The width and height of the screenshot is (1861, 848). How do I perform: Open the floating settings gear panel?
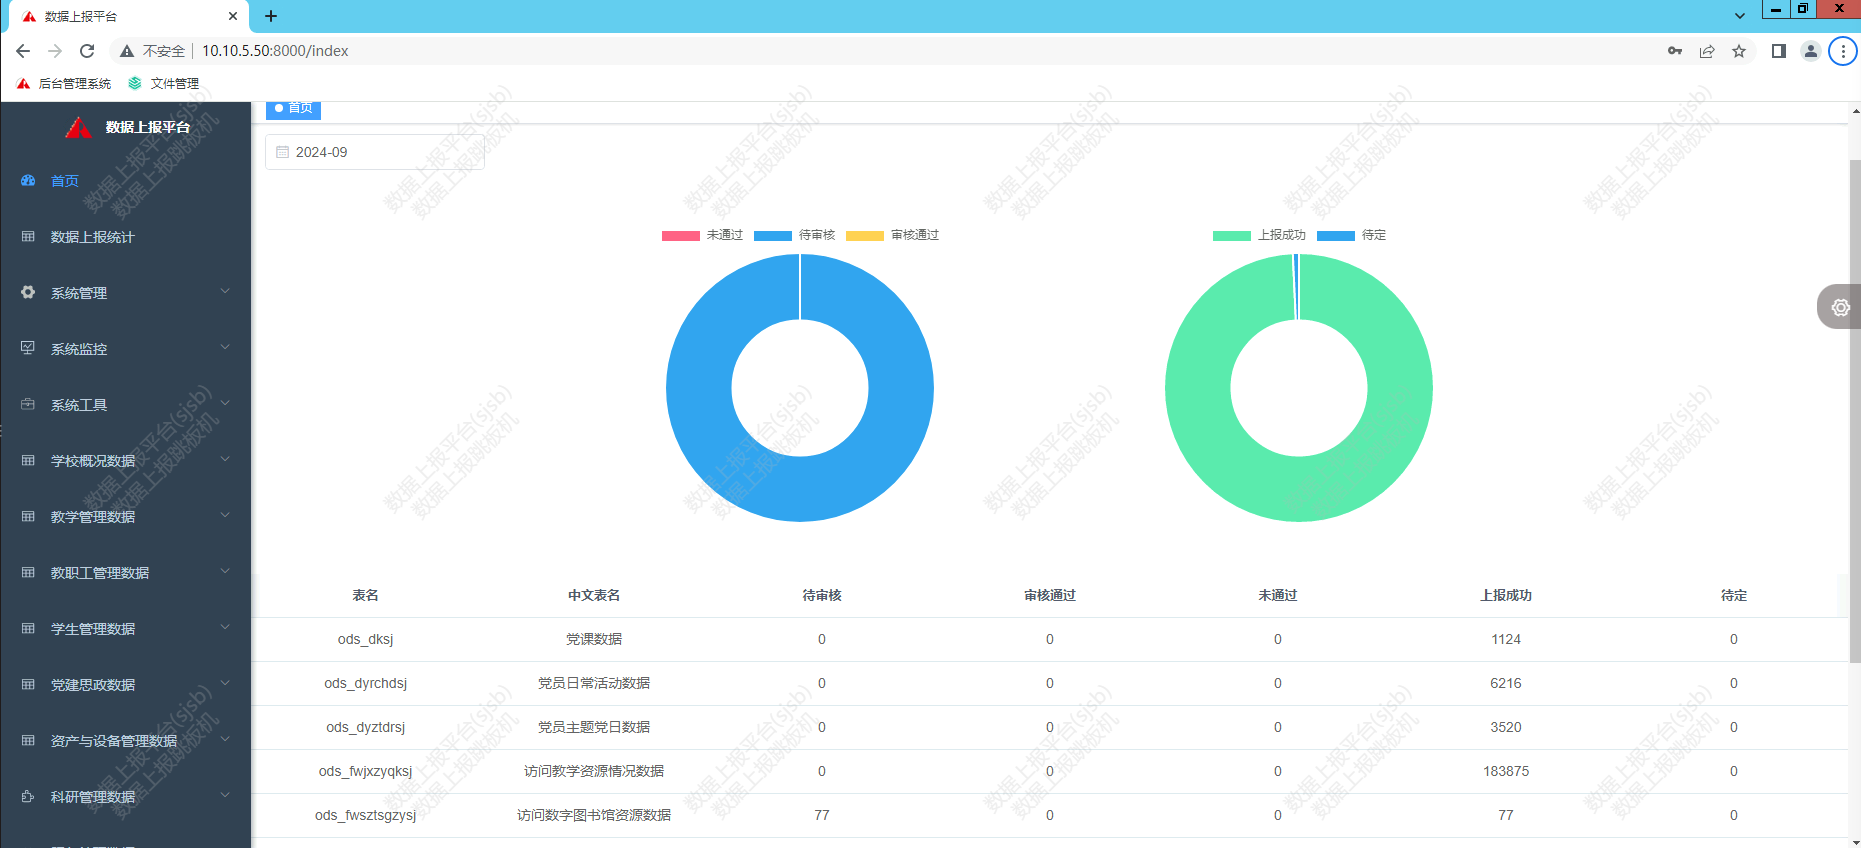click(x=1839, y=307)
